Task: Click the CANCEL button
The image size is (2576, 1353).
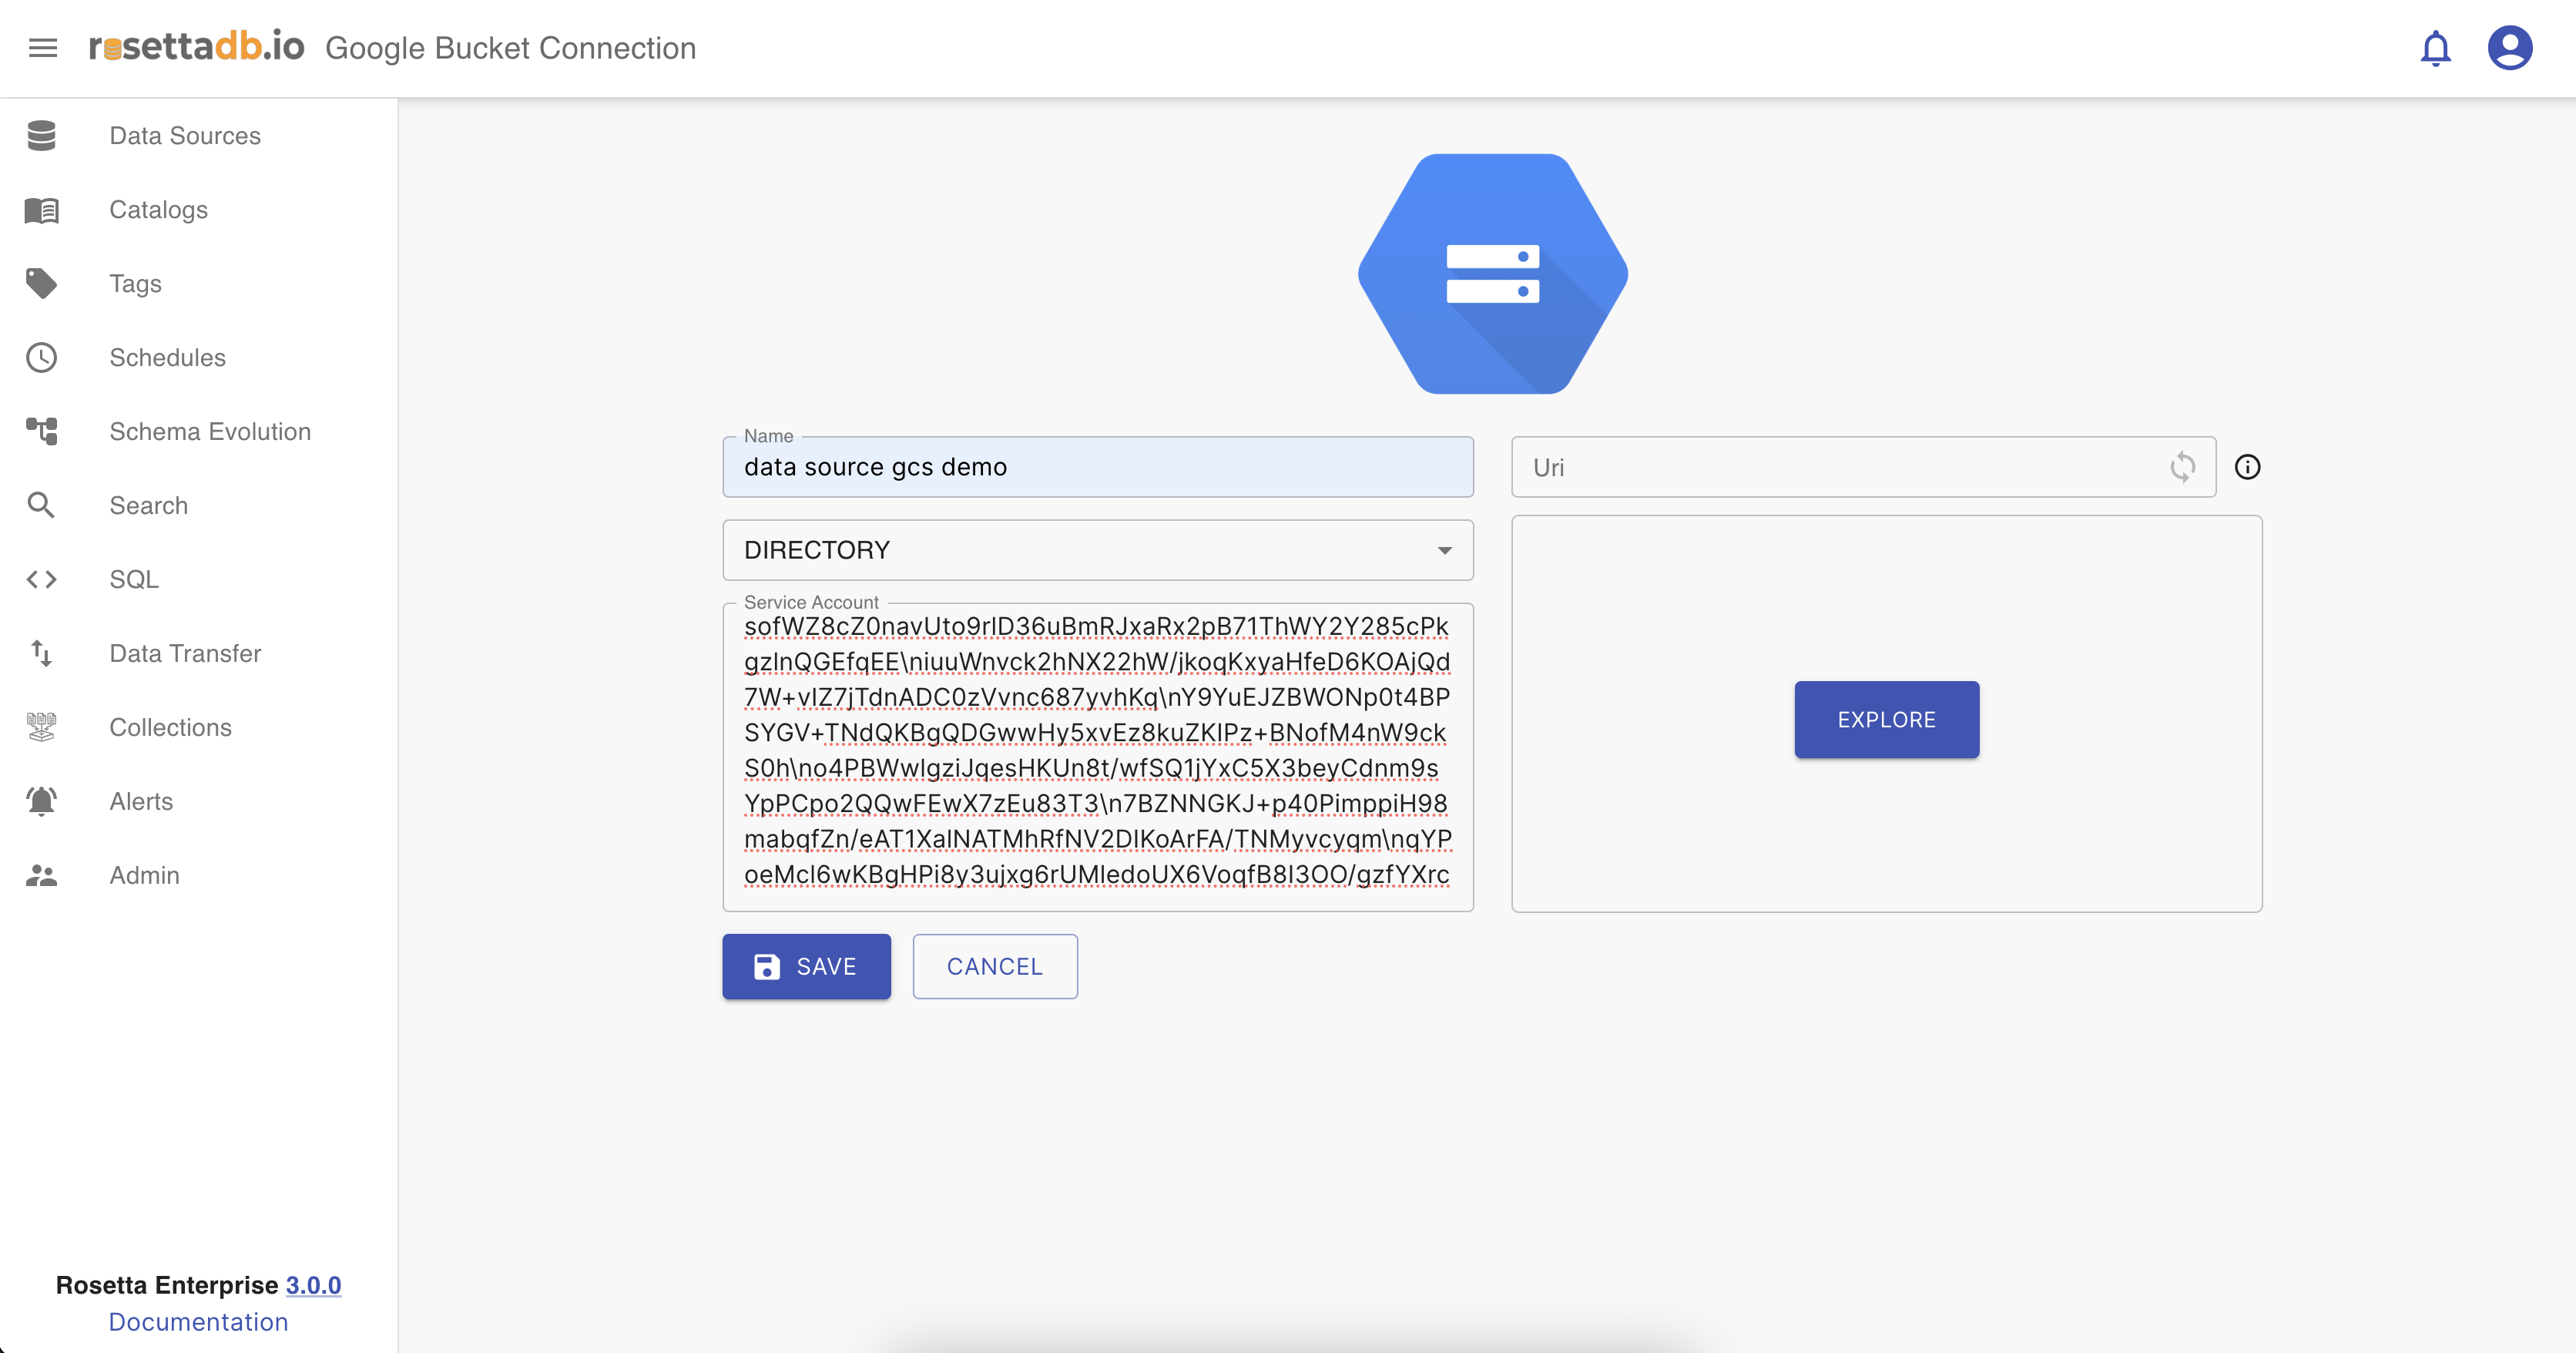Action: (x=994, y=966)
